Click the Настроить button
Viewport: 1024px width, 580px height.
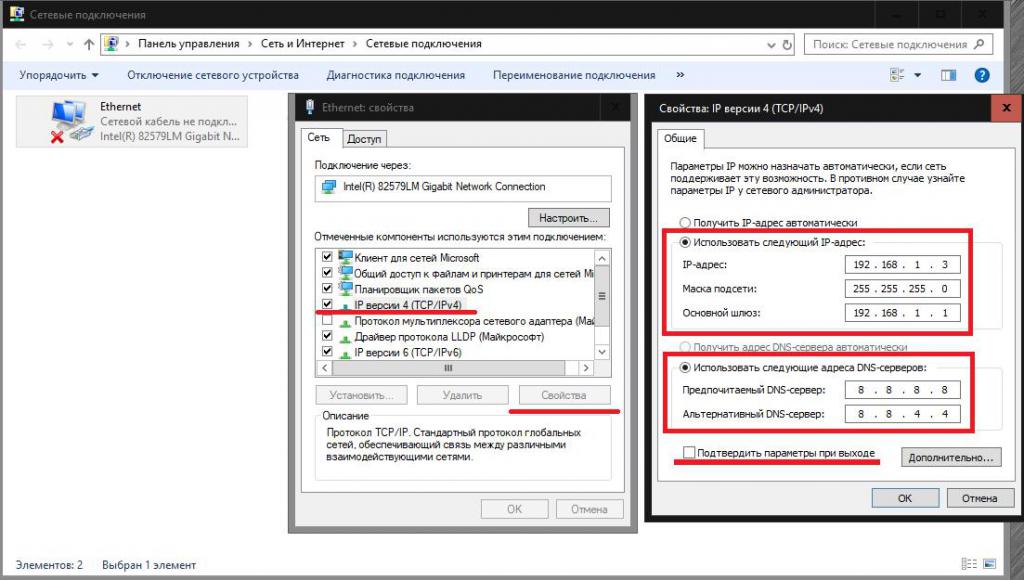pyautogui.click(x=568, y=218)
